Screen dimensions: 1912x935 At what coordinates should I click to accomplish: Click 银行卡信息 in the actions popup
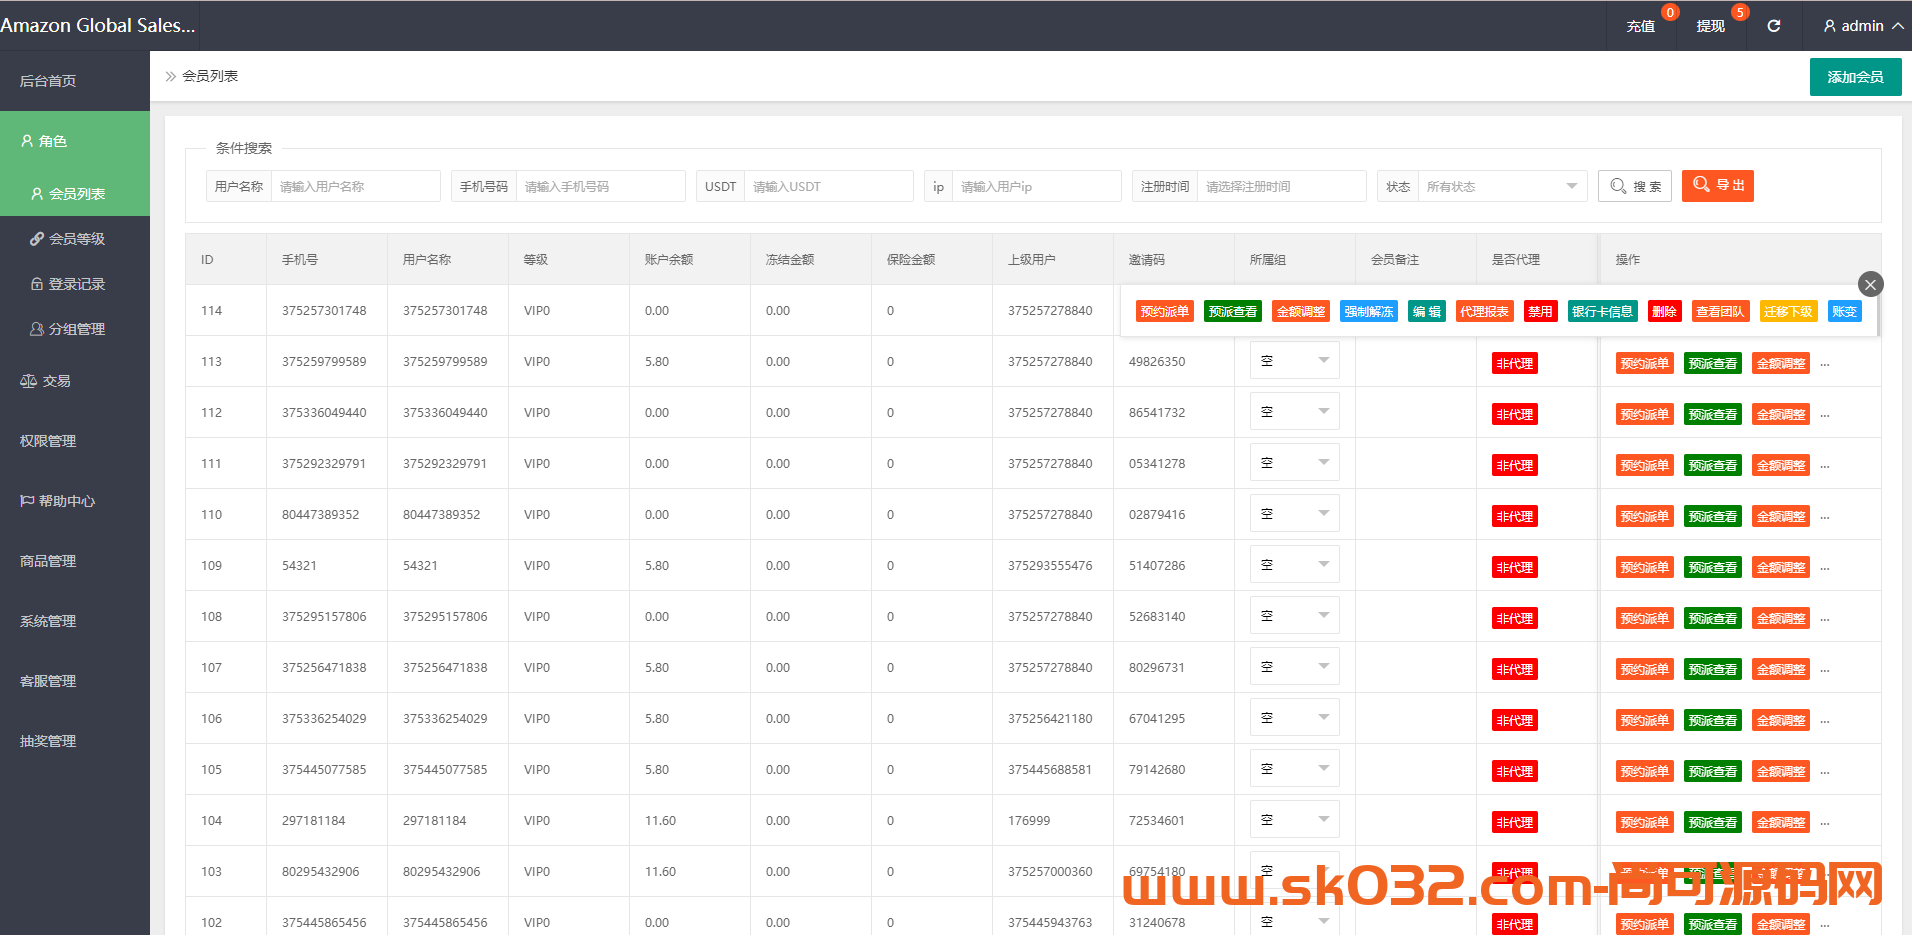1602,312
